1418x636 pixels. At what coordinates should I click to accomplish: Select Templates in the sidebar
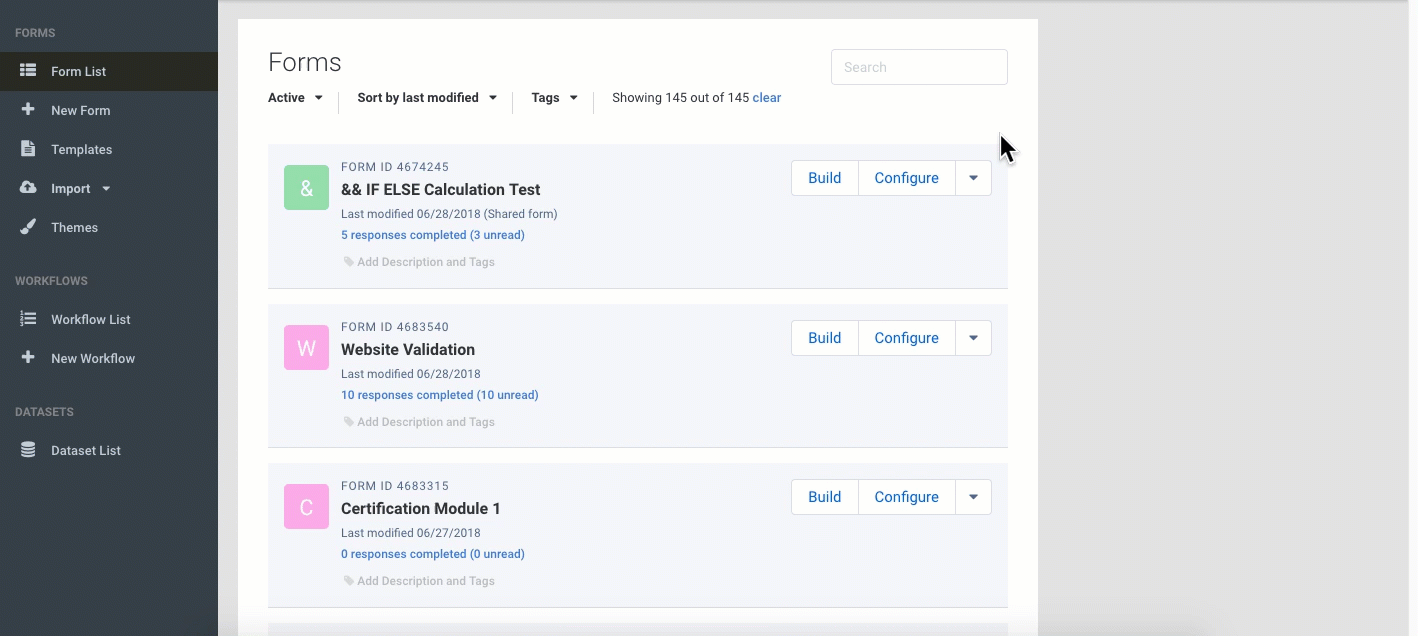[82, 149]
